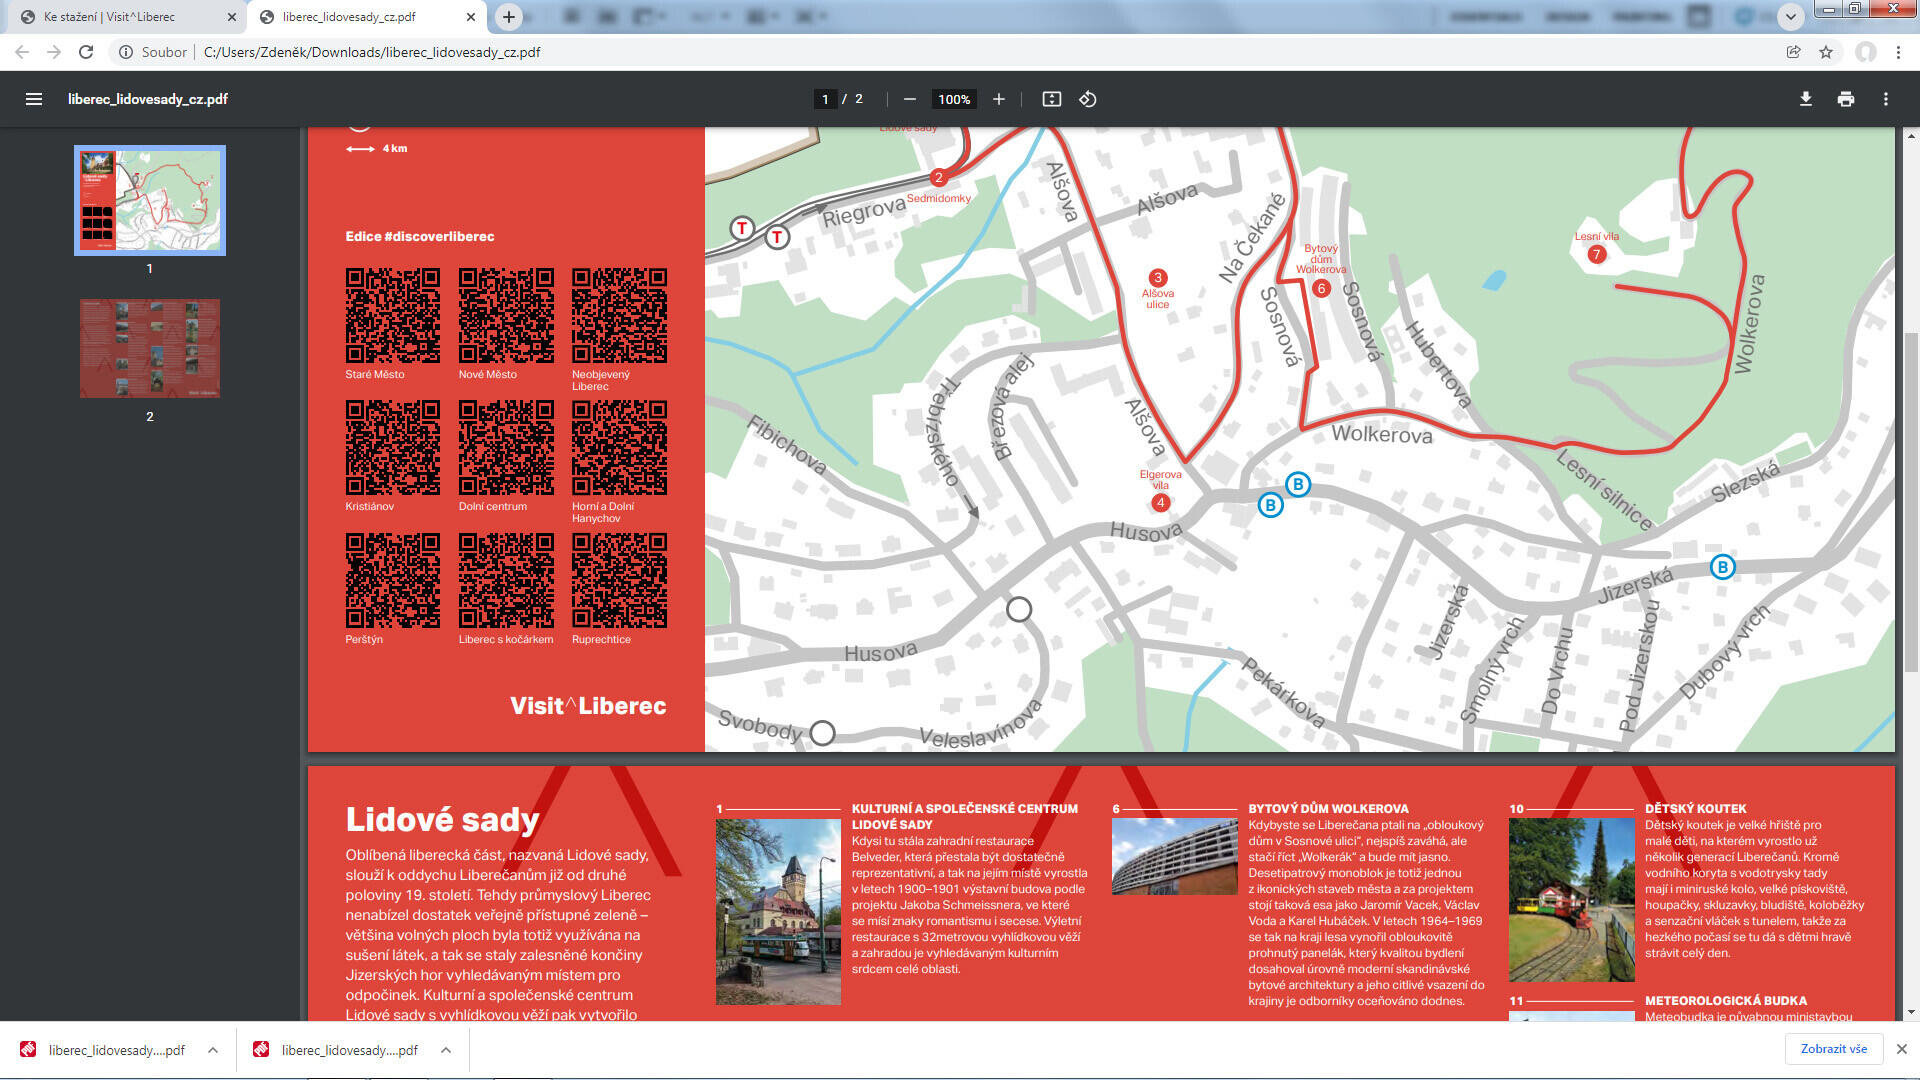The image size is (1920, 1080).
Task: Open the search tabs dropdown arrow
Action: (x=1791, y=17)
